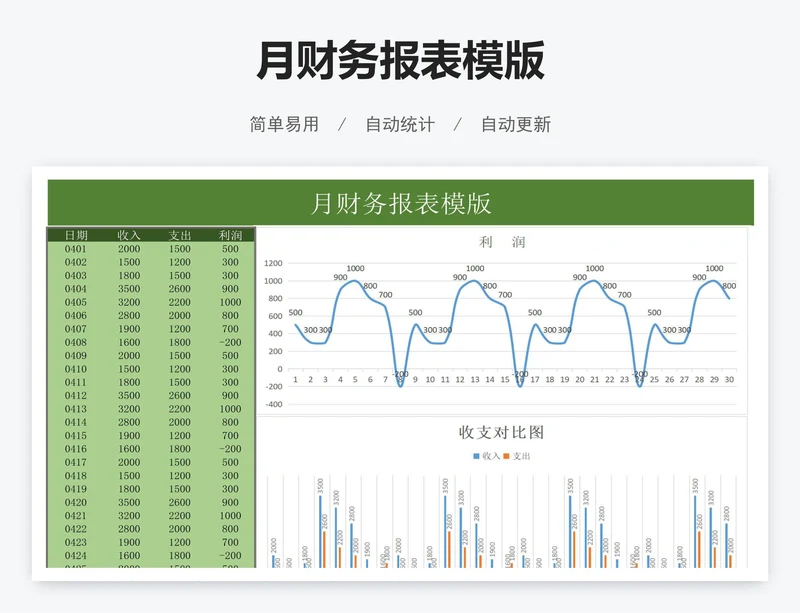Select the 日期 column header
800x613 pixels.
(76, 235)
